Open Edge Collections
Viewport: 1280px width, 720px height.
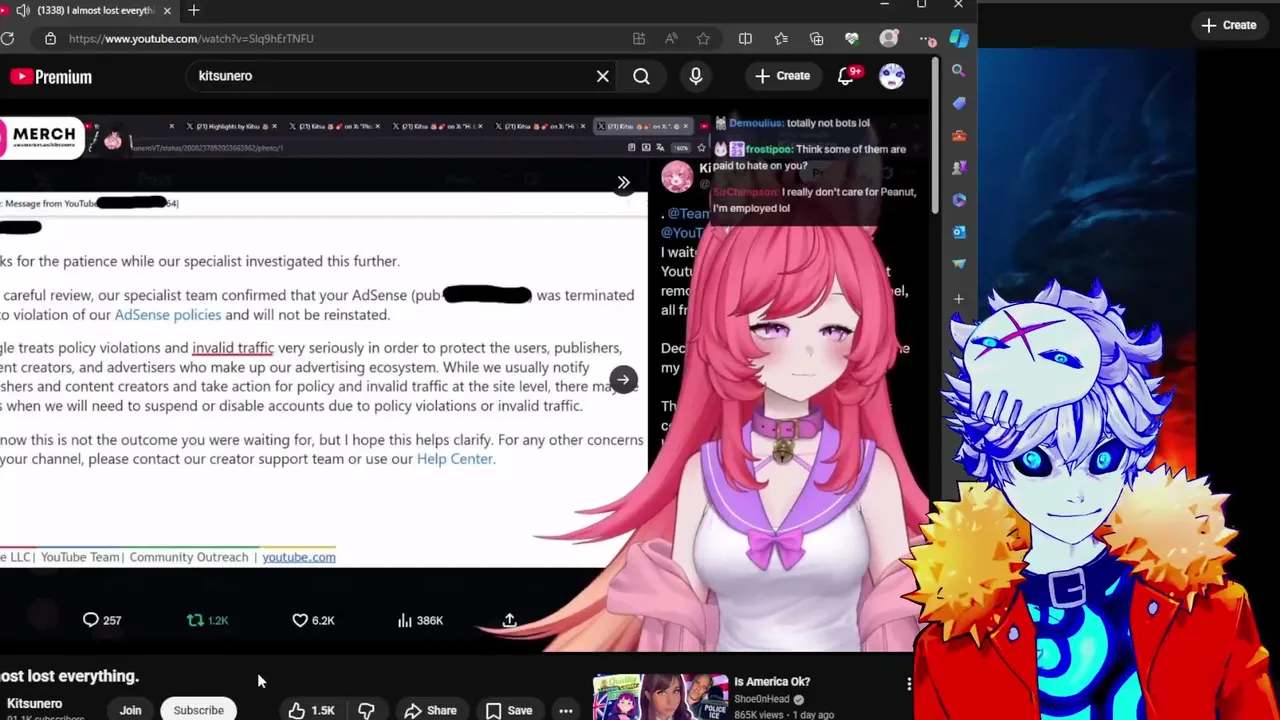817,39
